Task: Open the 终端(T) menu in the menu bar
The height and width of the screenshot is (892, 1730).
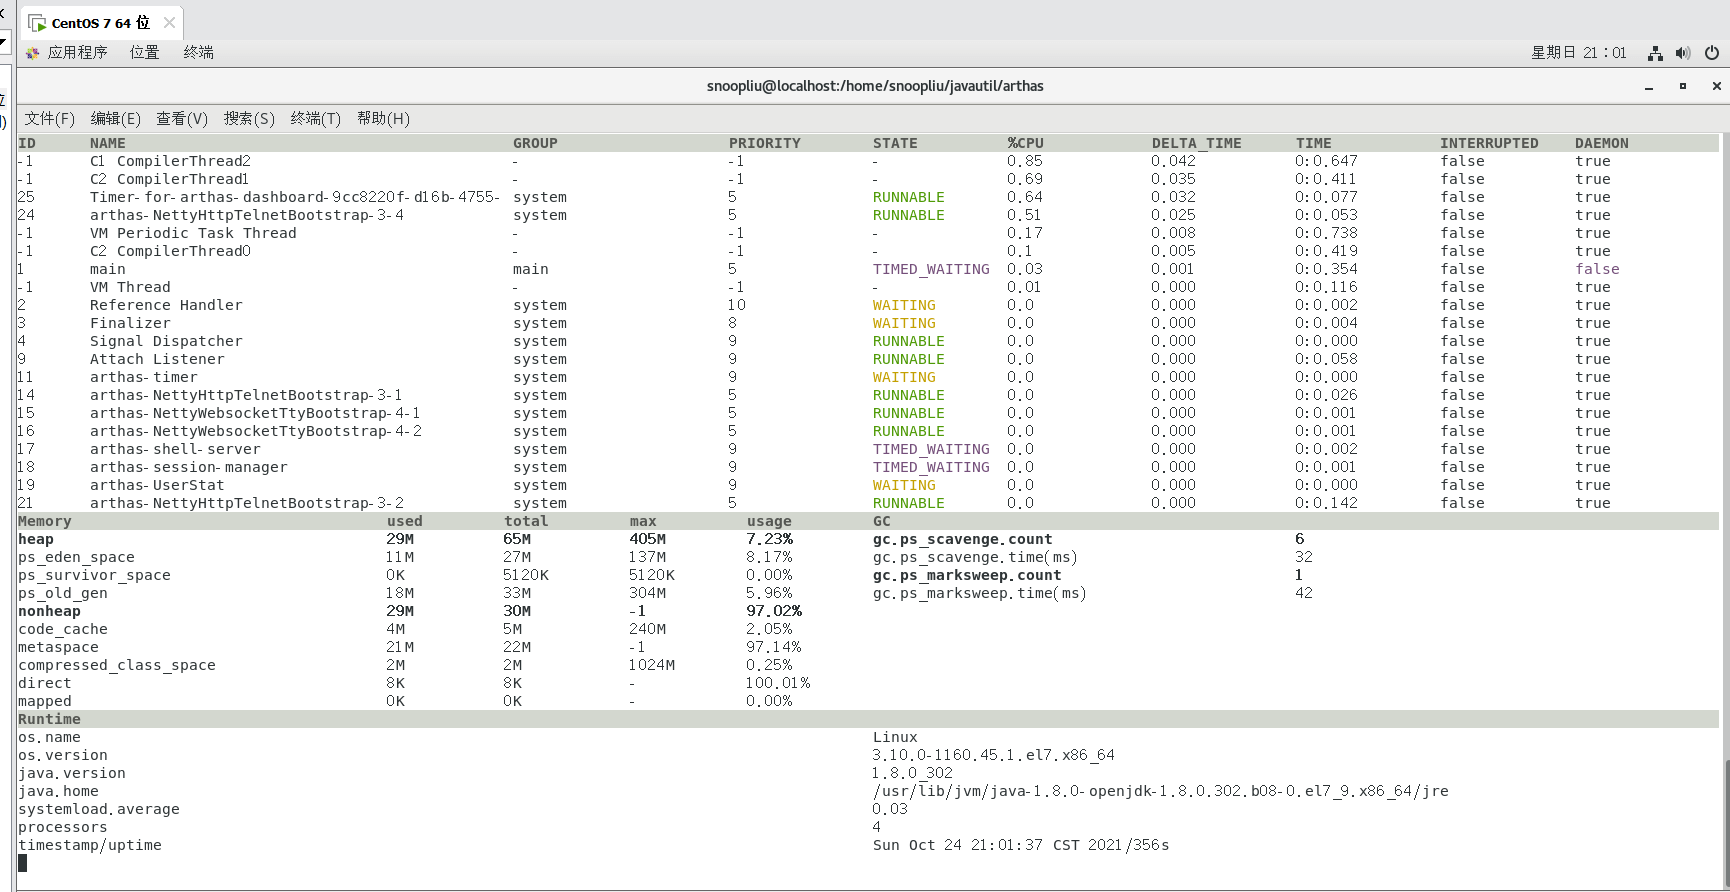Action: point(315,119)
